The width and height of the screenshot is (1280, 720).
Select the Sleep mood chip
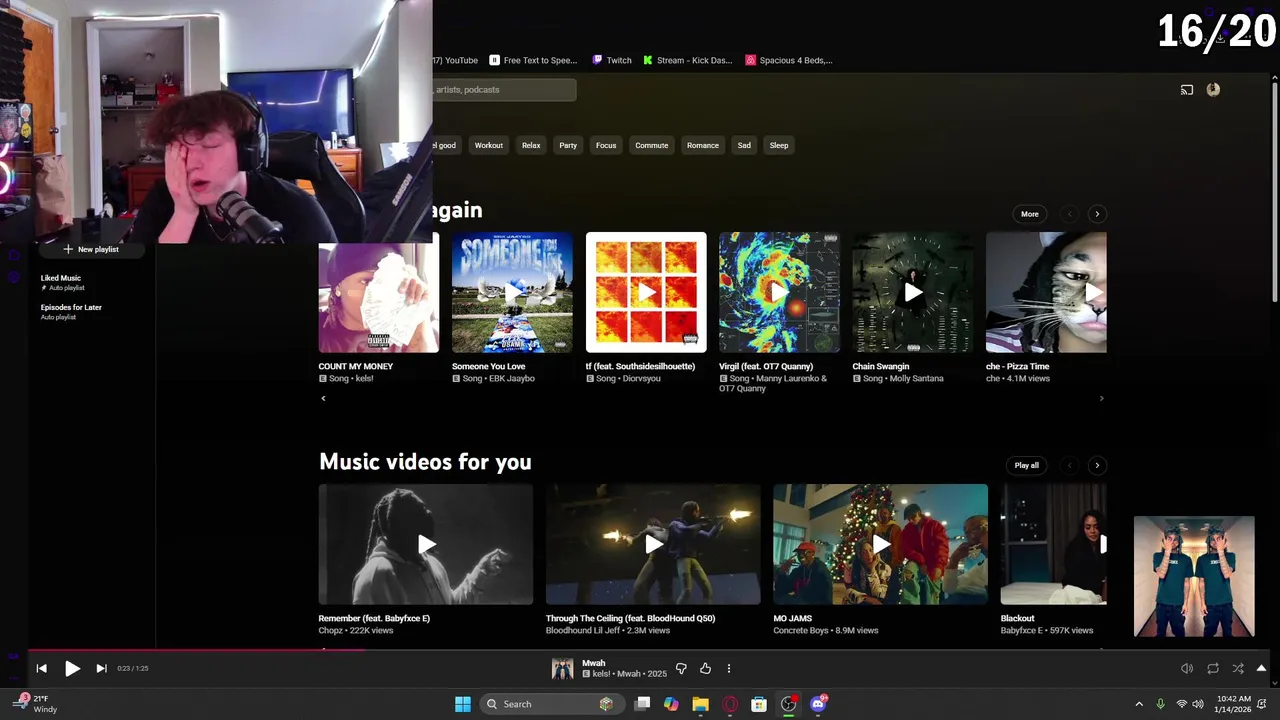point(779,145)
